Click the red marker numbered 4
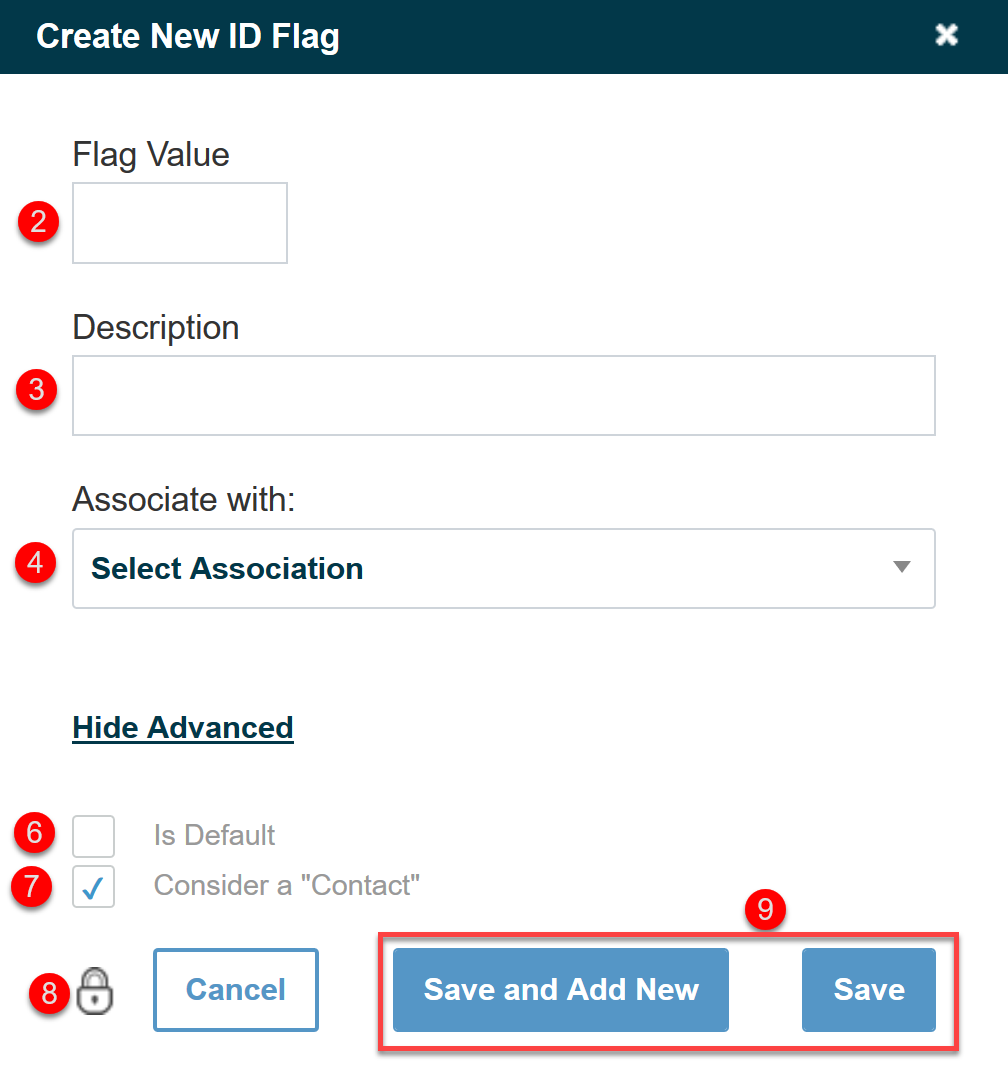Image resolution: width=1008 pixels, height=1087 pixels. [36, 564]
